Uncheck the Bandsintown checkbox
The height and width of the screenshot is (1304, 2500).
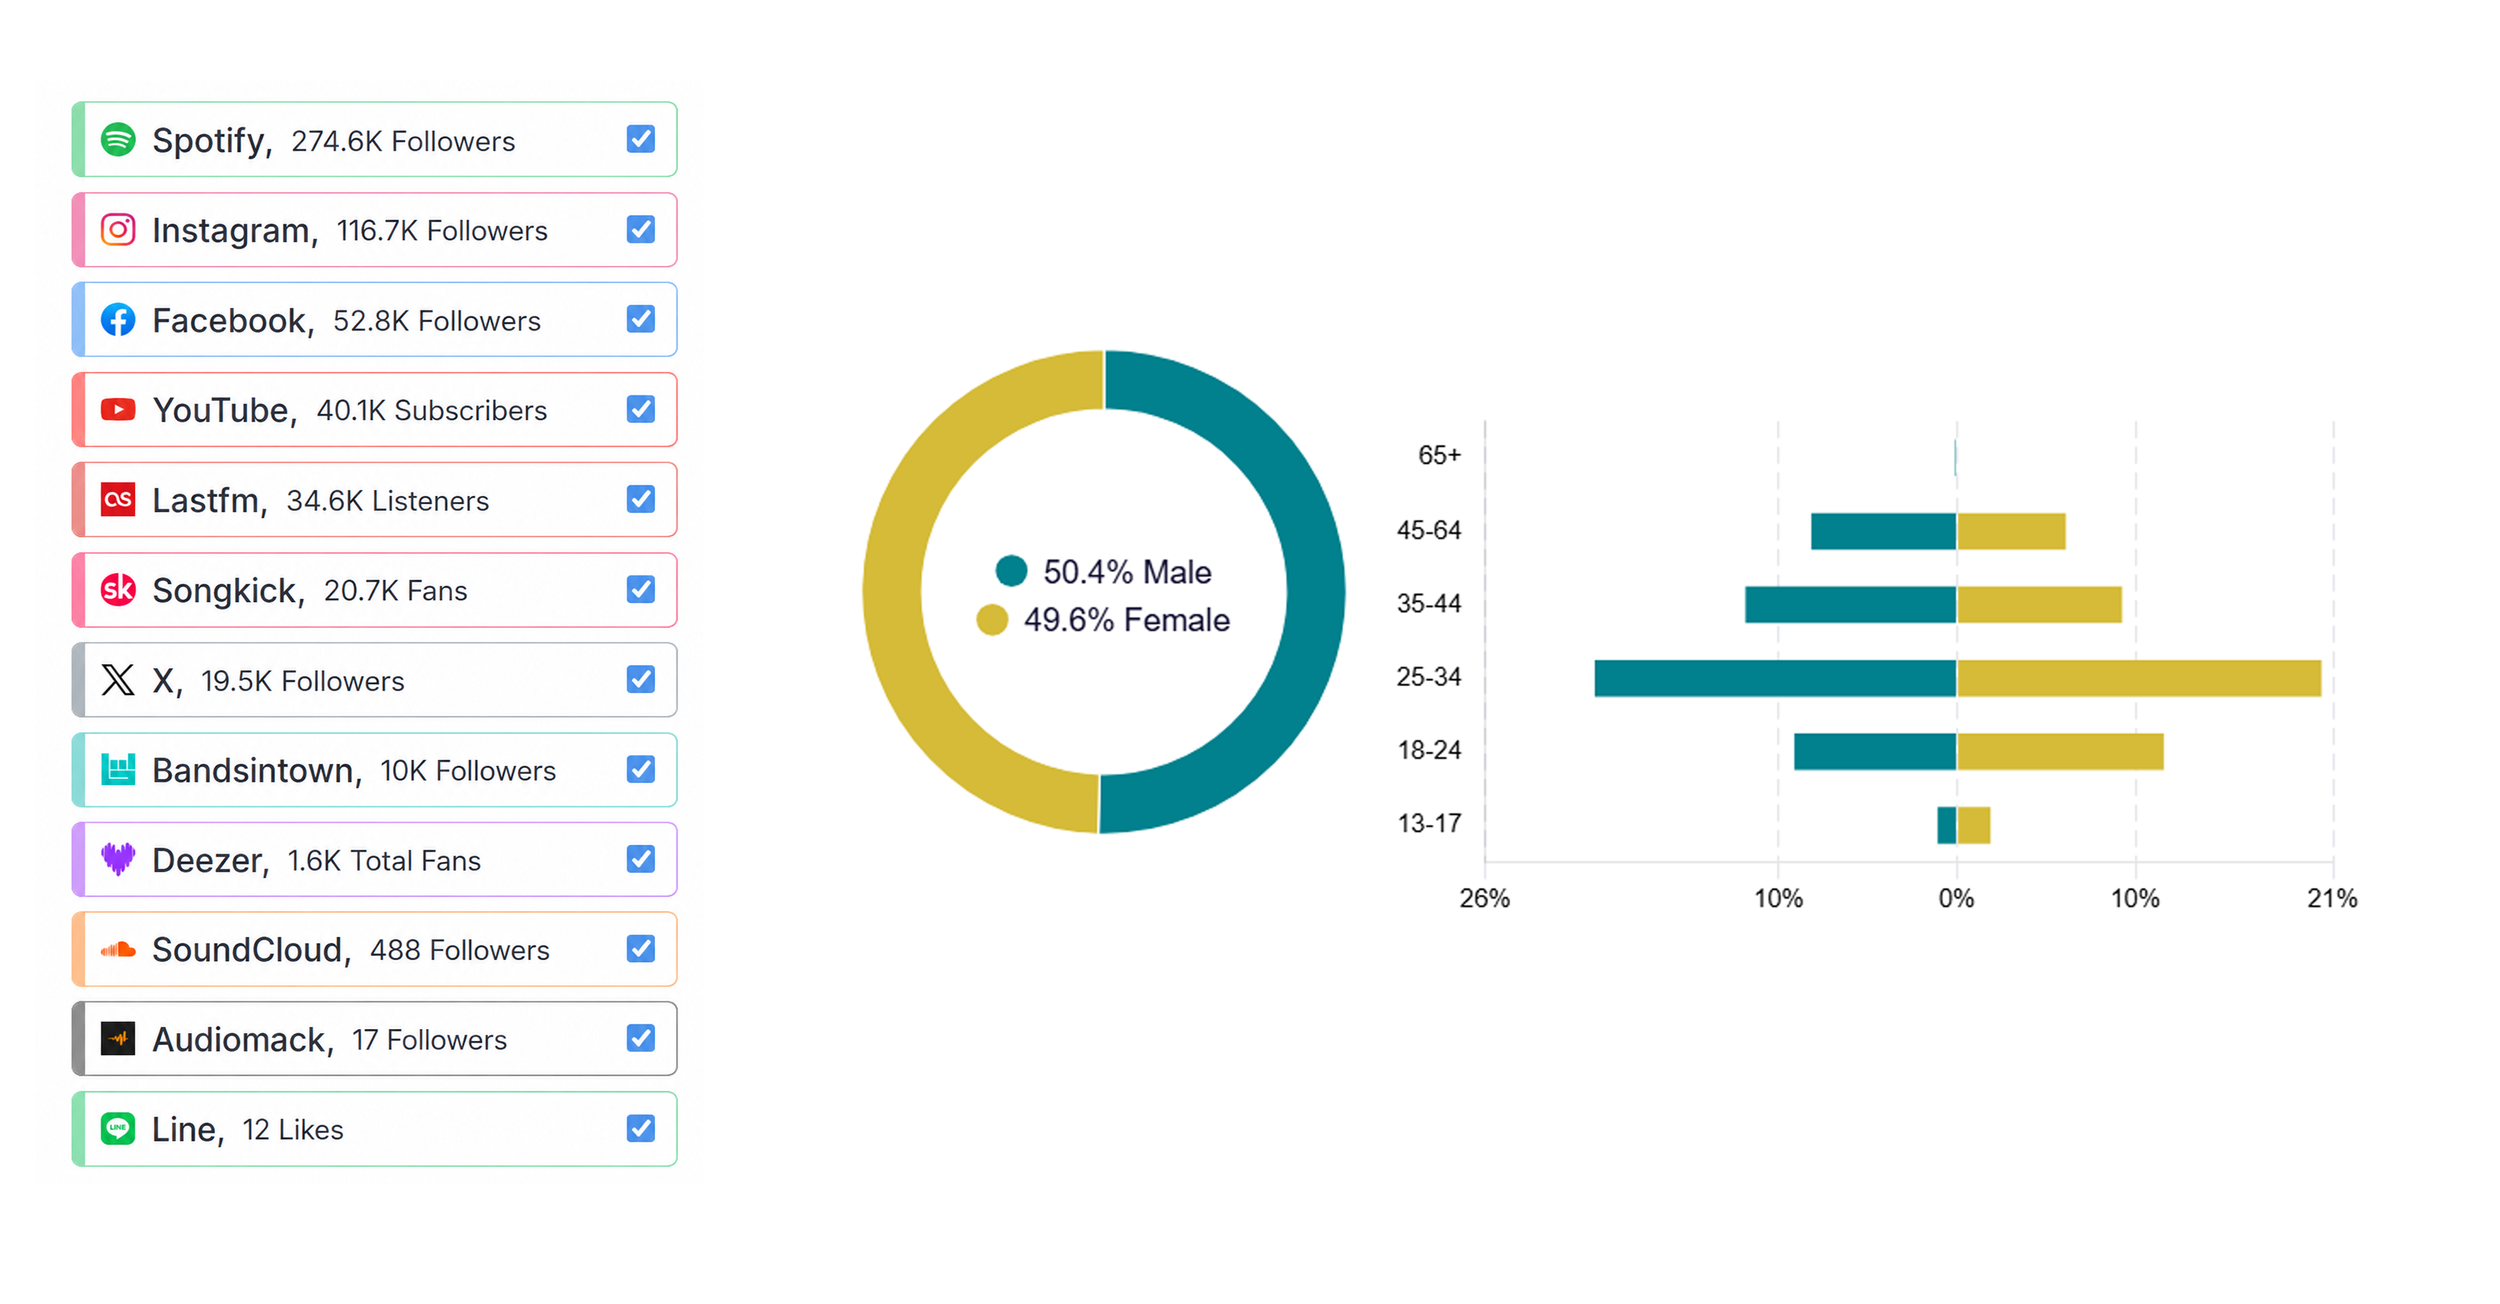tap(641, 769)
